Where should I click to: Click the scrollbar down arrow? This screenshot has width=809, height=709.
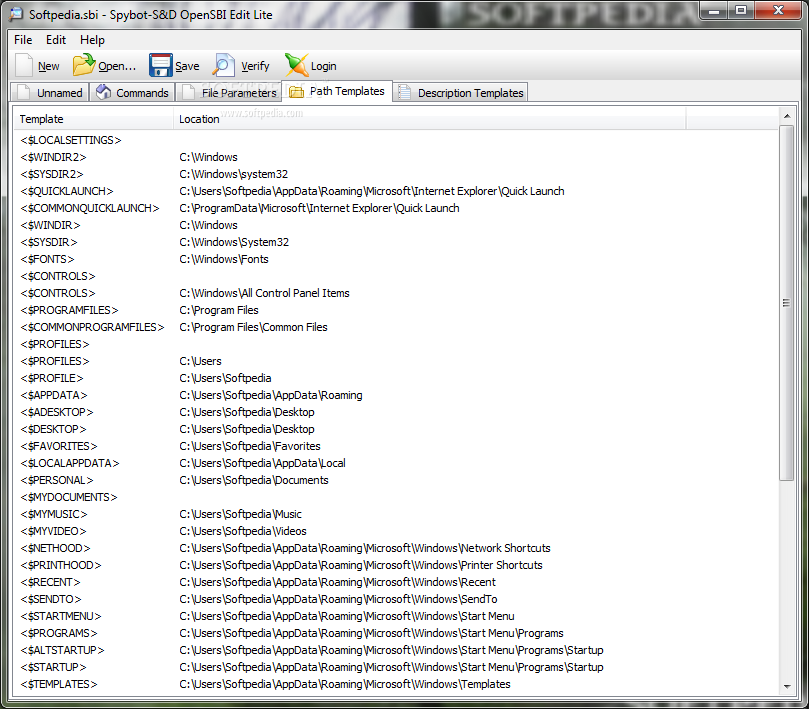[787, 686]
